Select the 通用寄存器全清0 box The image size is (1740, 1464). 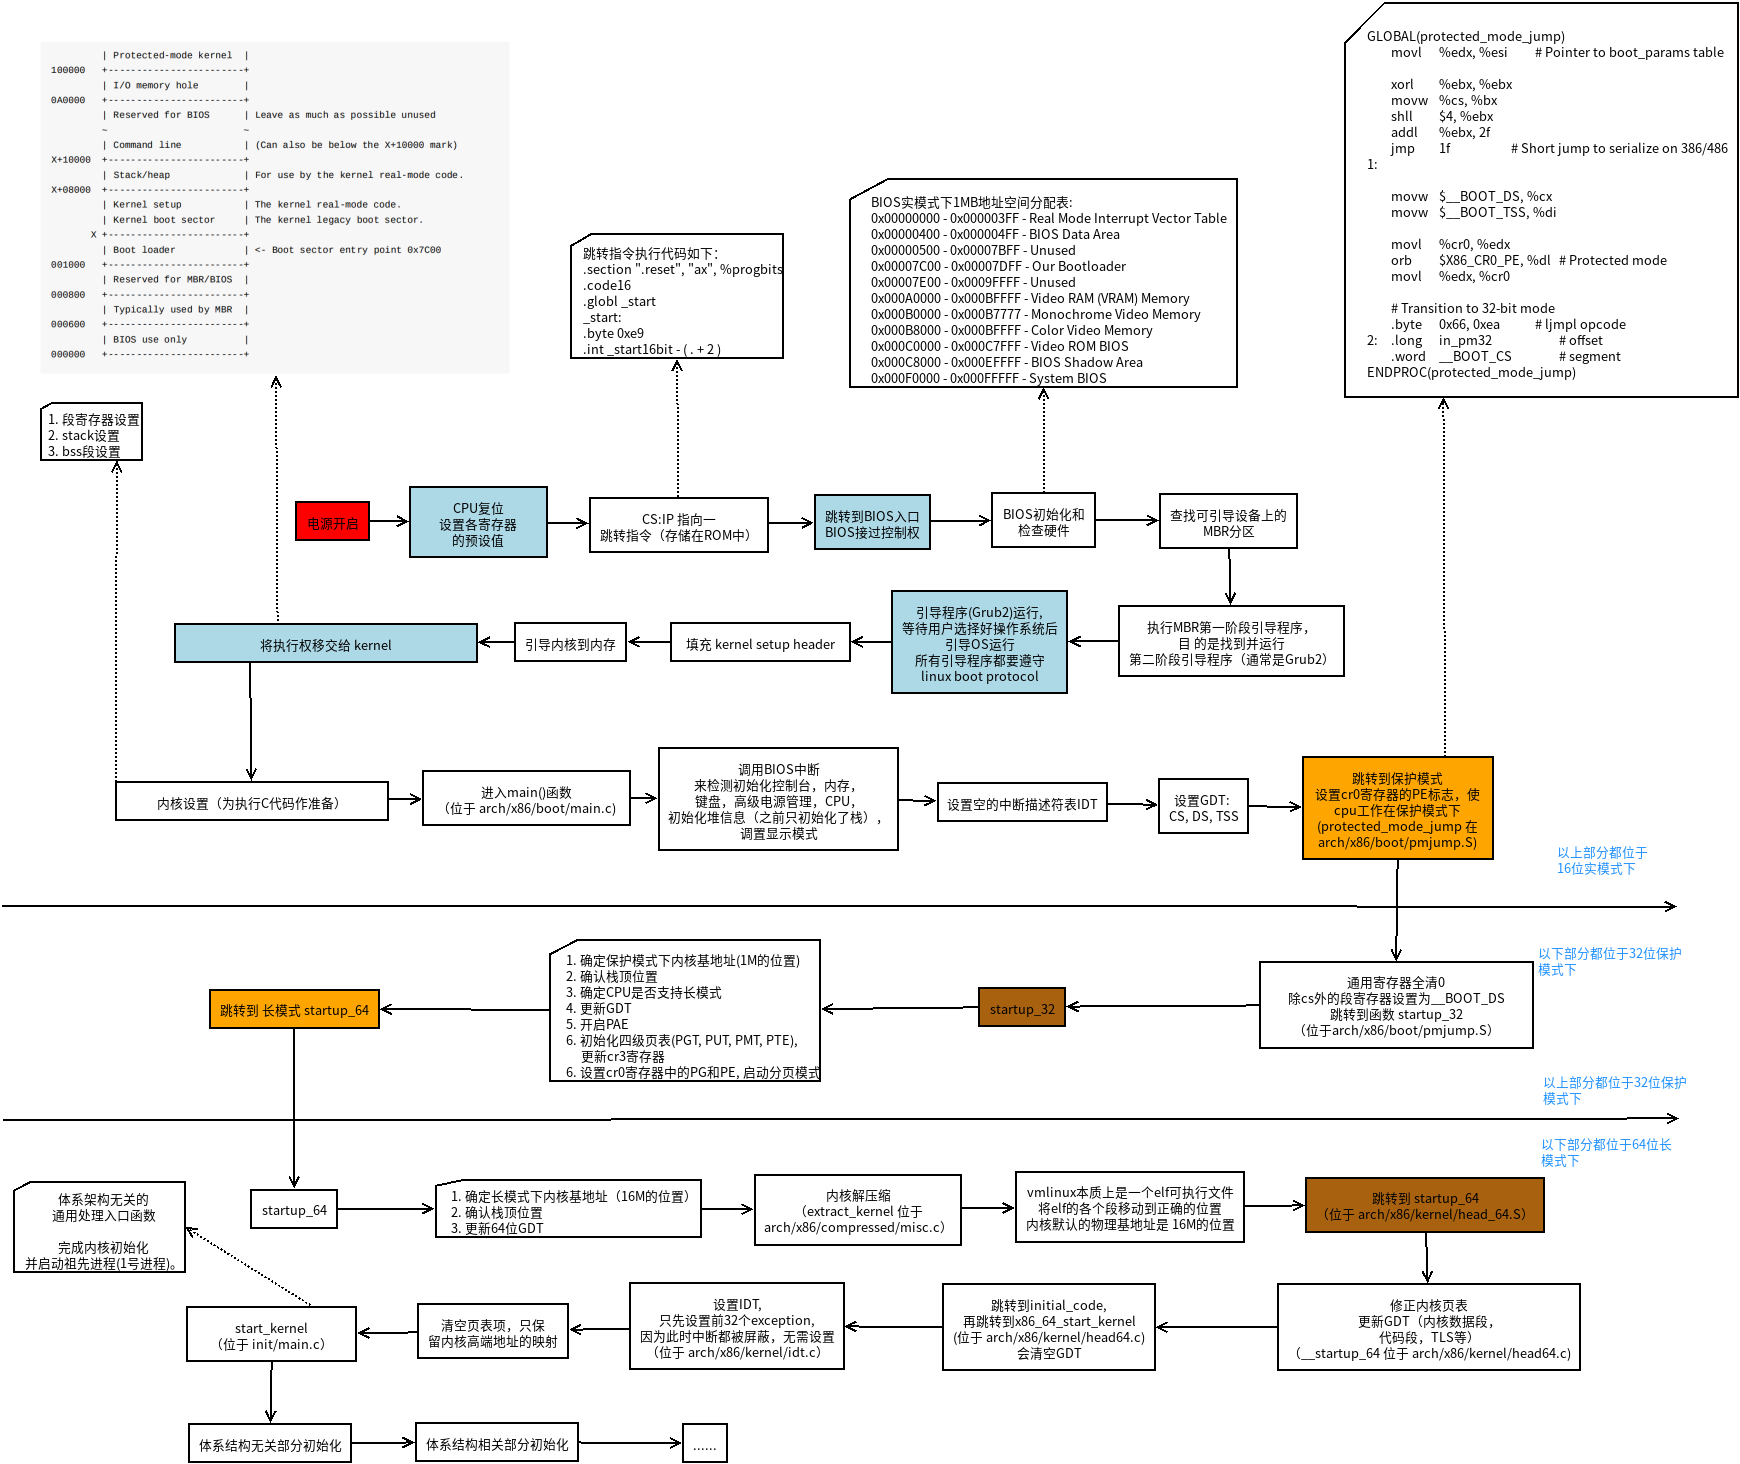pos(1396,1005)
